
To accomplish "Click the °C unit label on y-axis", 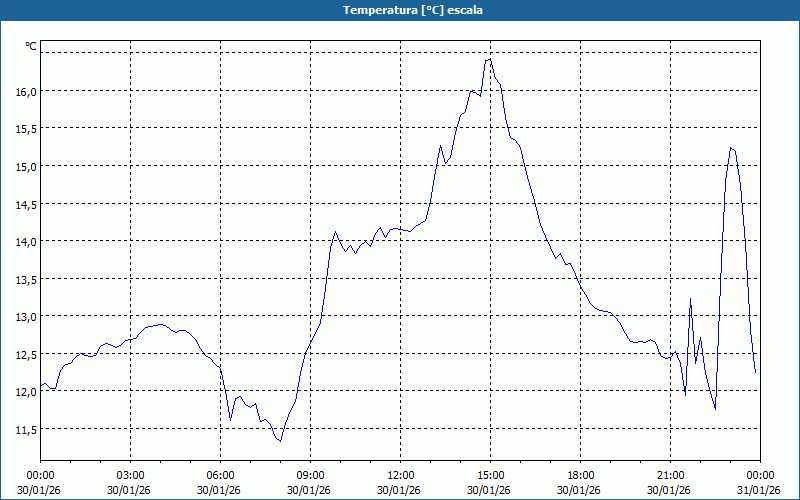I will 31,46.
